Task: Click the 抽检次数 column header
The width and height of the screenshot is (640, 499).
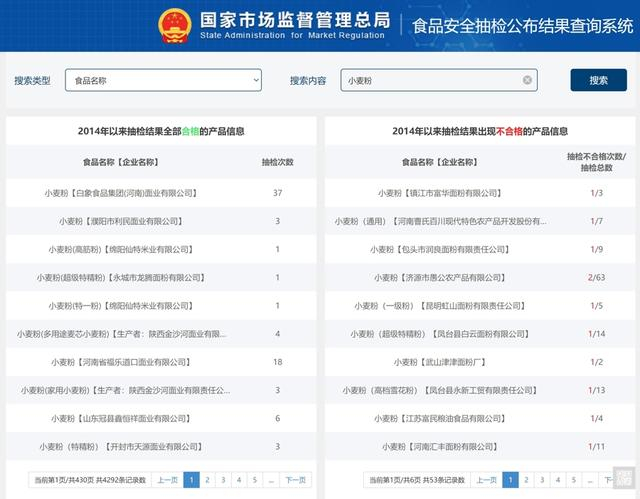Action: [x=278, y=162]
